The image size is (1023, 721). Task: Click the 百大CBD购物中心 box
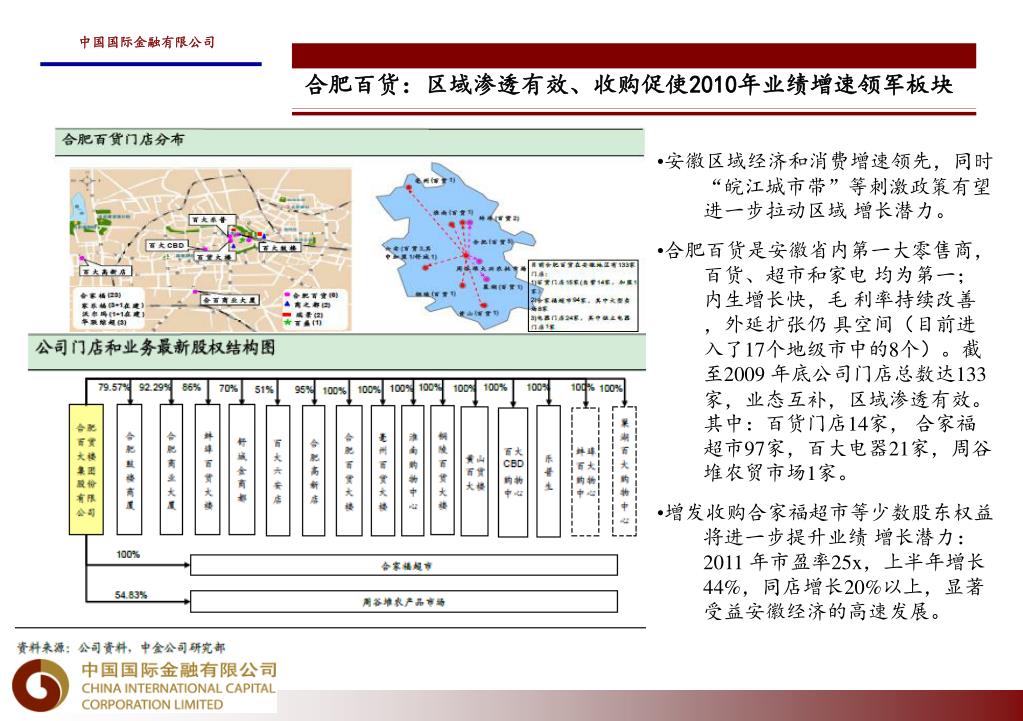click(513, 471)
